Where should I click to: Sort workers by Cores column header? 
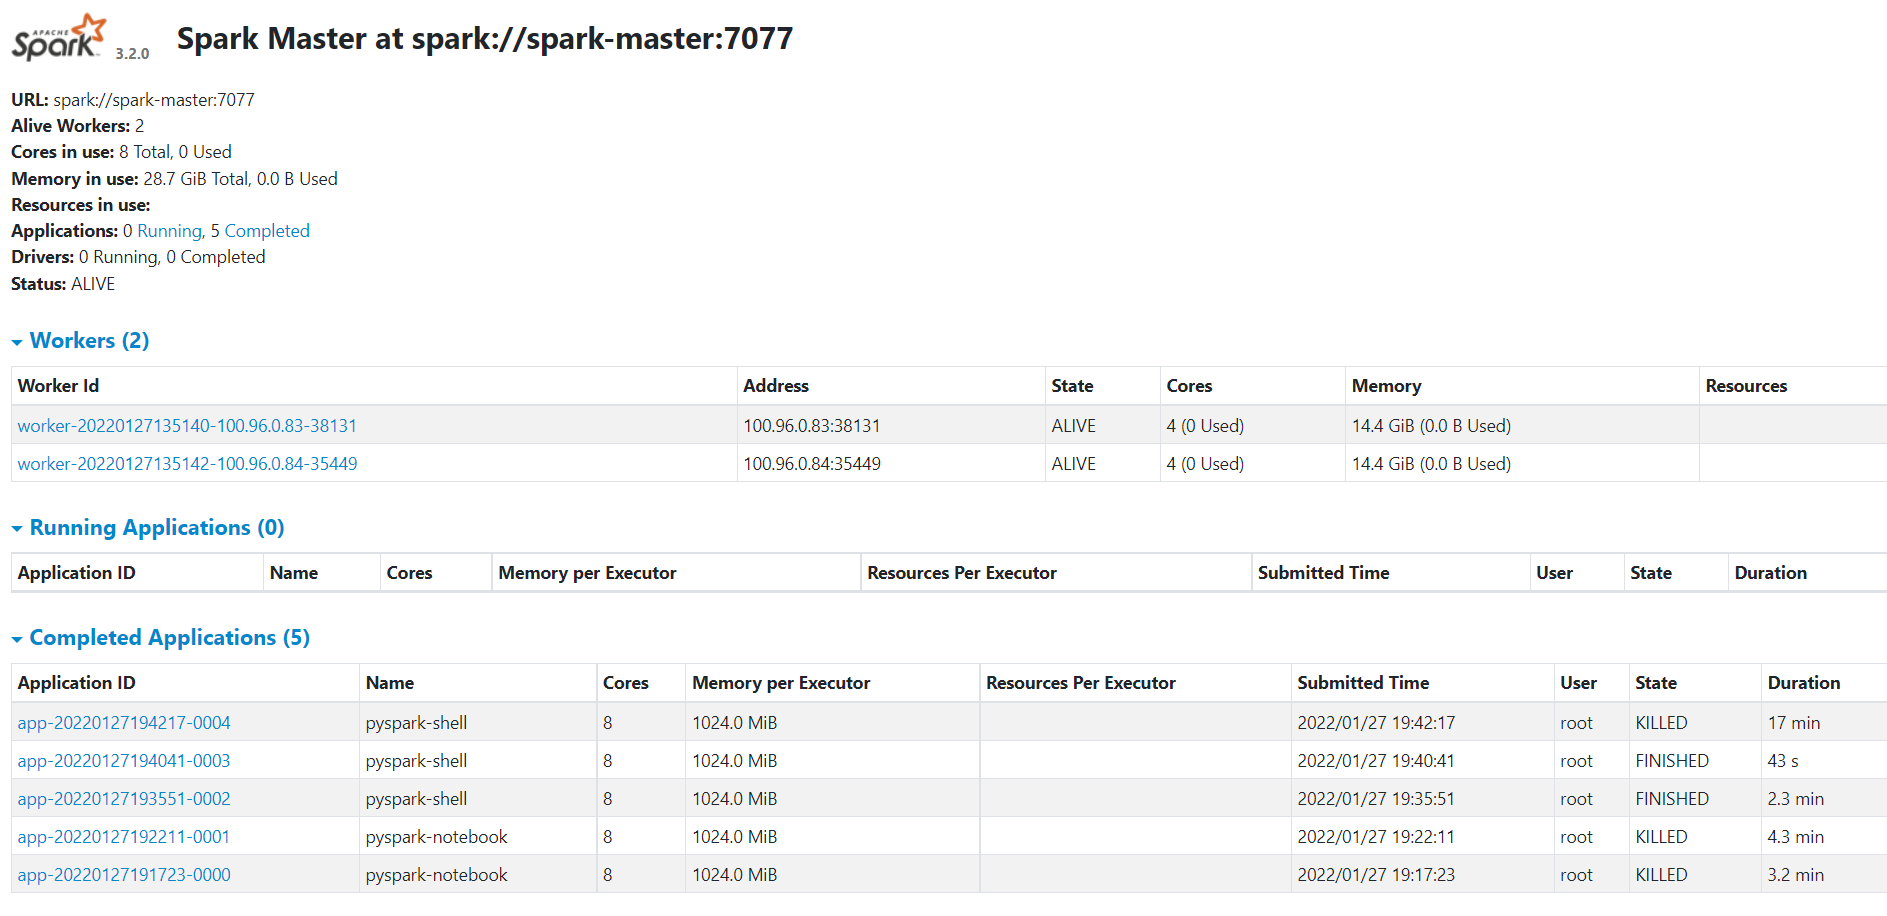tap(1189, 386)
